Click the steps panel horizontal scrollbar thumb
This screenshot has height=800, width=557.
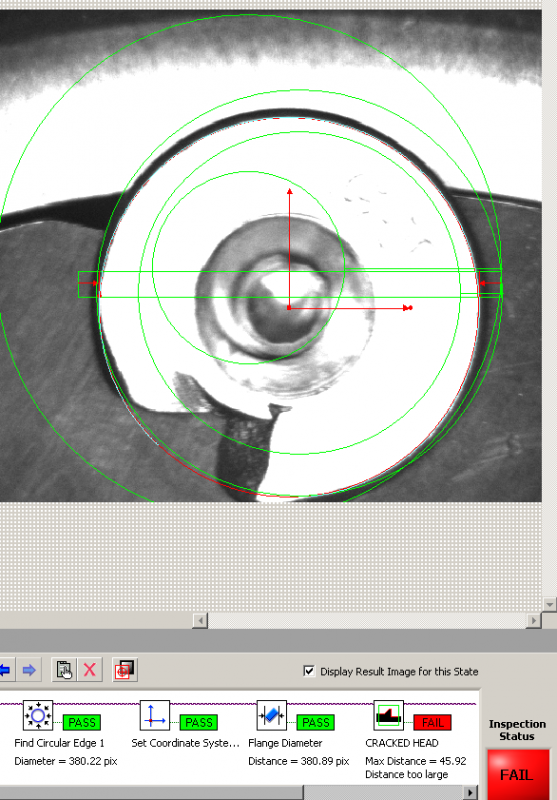(x=151, y=793)
